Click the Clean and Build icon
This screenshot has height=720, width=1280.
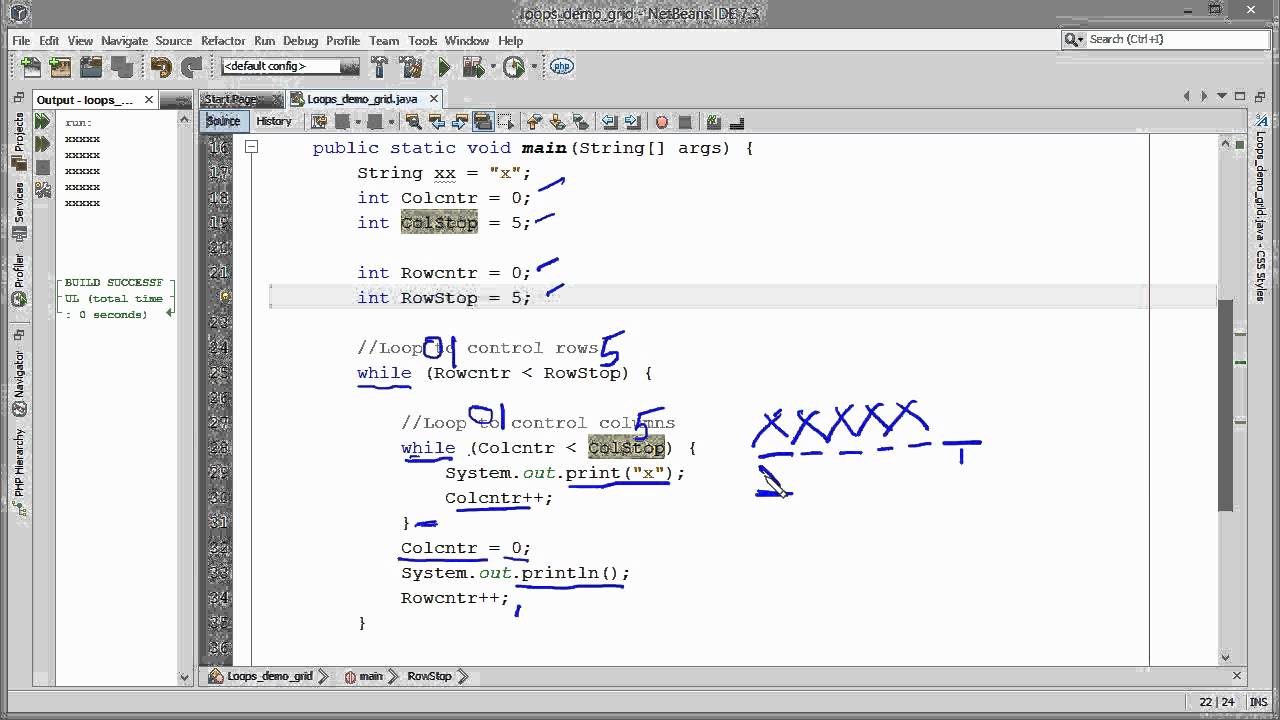(x=410, y=67)
